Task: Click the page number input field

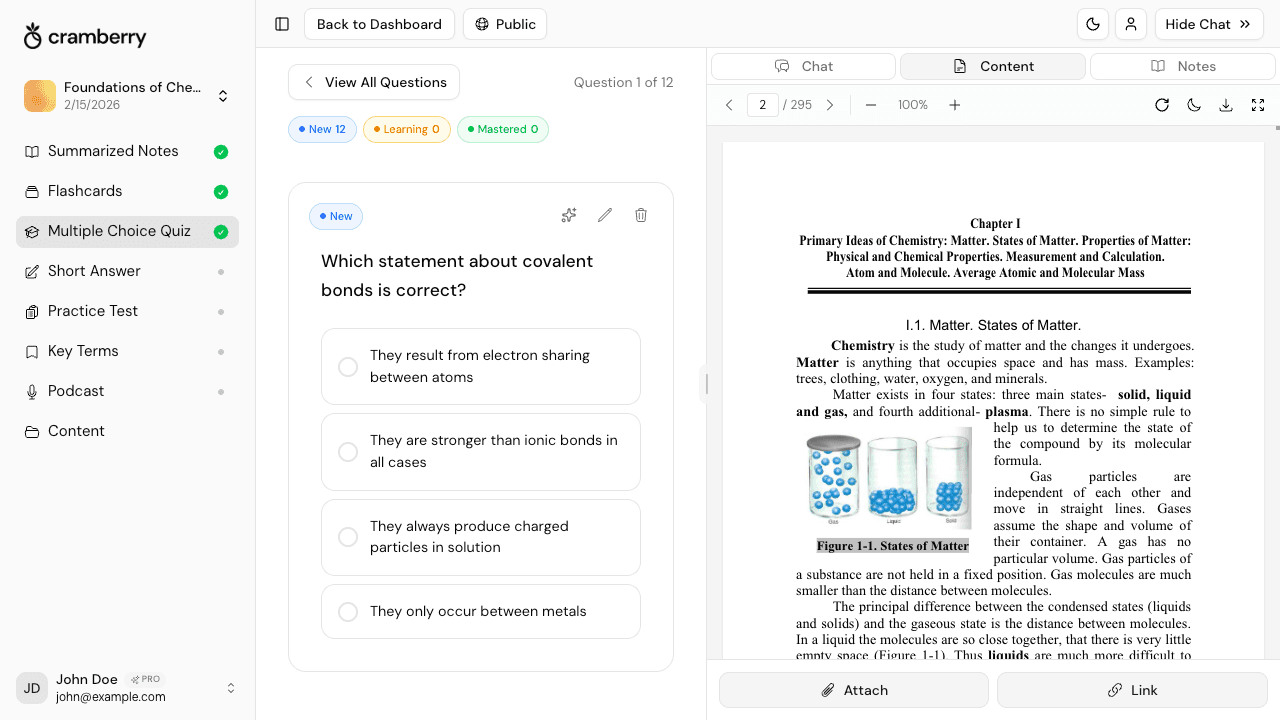Action: pyautogui.click(x=762, y=104)
